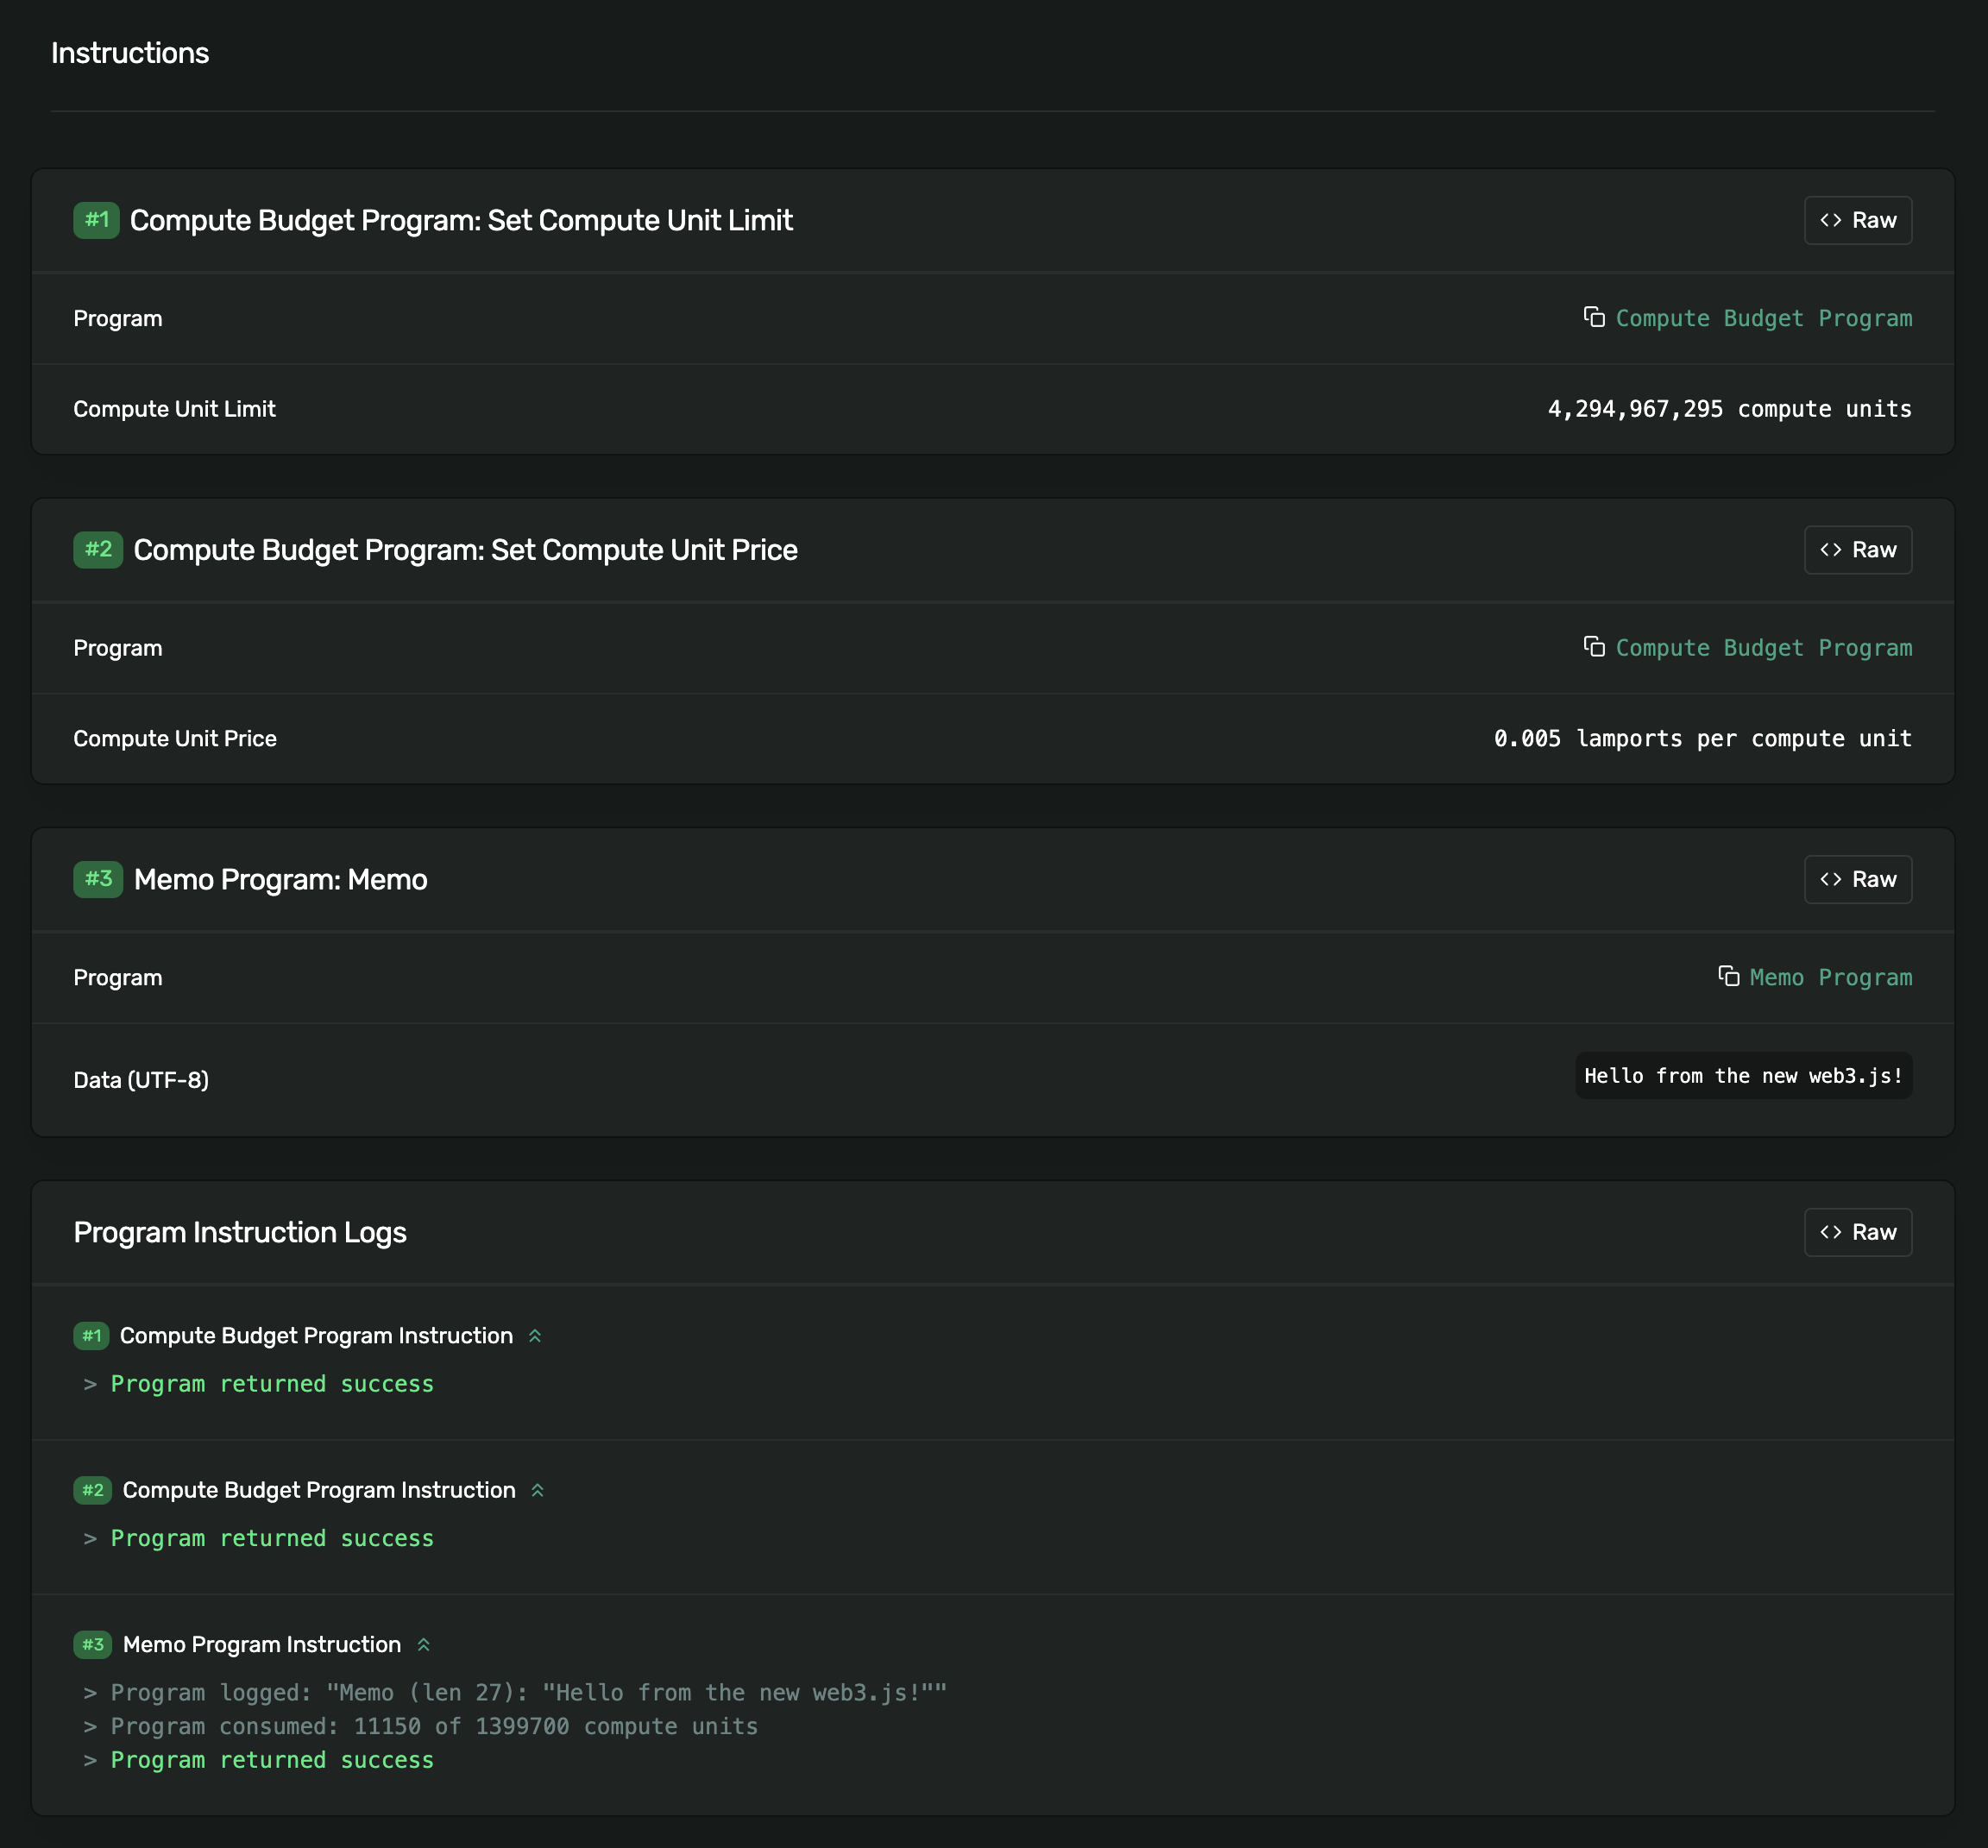Show Raw view for Set Compute Unit Limit
The image size is (1988, 1848).
tap(1857, 220)
